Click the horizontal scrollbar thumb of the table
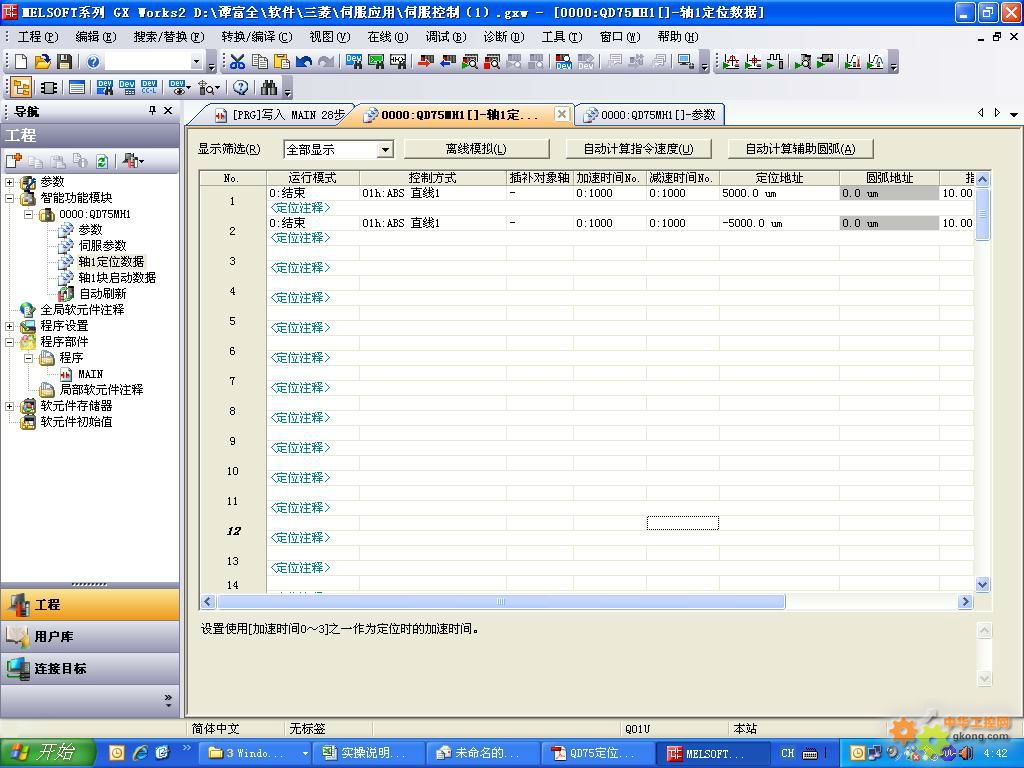Image resolution: width=1024 pixels, height=768 pixels. (x=501, y=601)
